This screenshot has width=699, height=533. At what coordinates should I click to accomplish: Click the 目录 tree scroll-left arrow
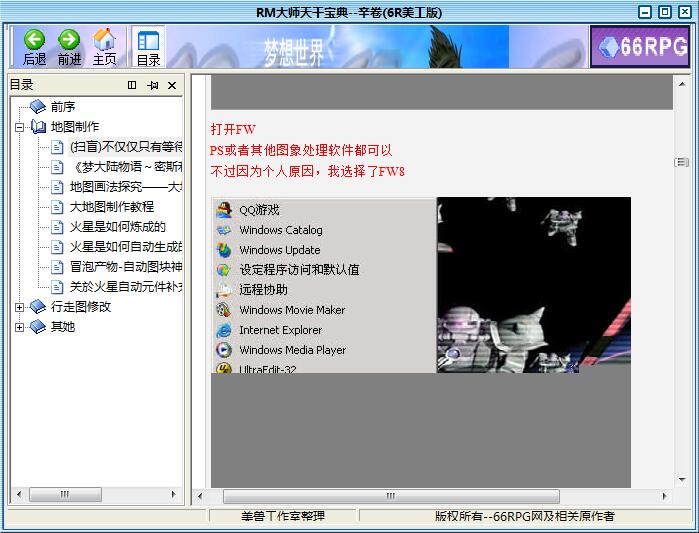click(x=19, y=494)
